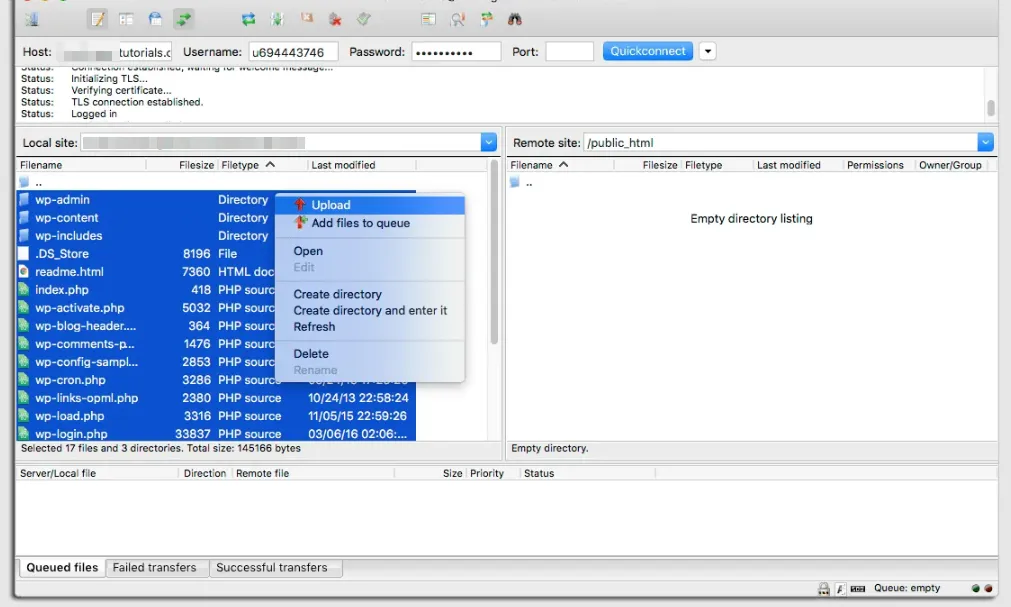
Task: Click the Host input field
Action: [x=113, y=52]
